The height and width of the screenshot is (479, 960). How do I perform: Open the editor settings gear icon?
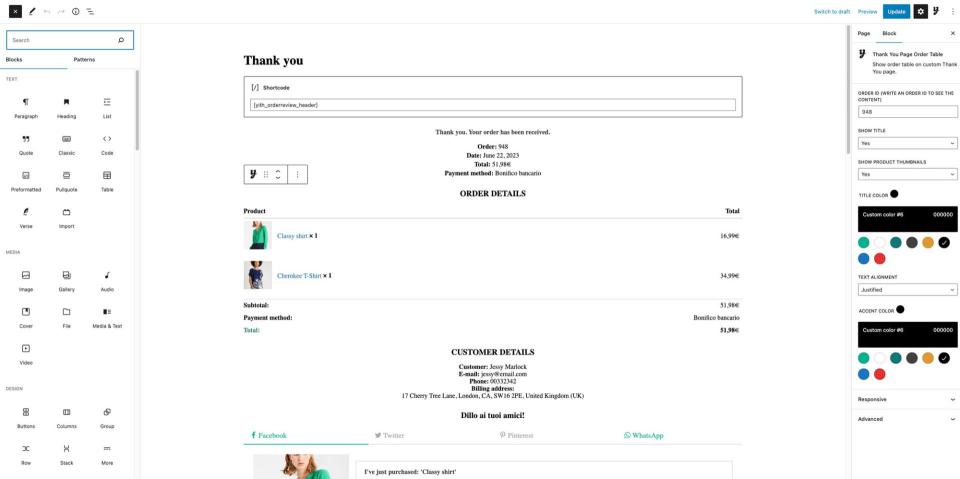[920, 11]
